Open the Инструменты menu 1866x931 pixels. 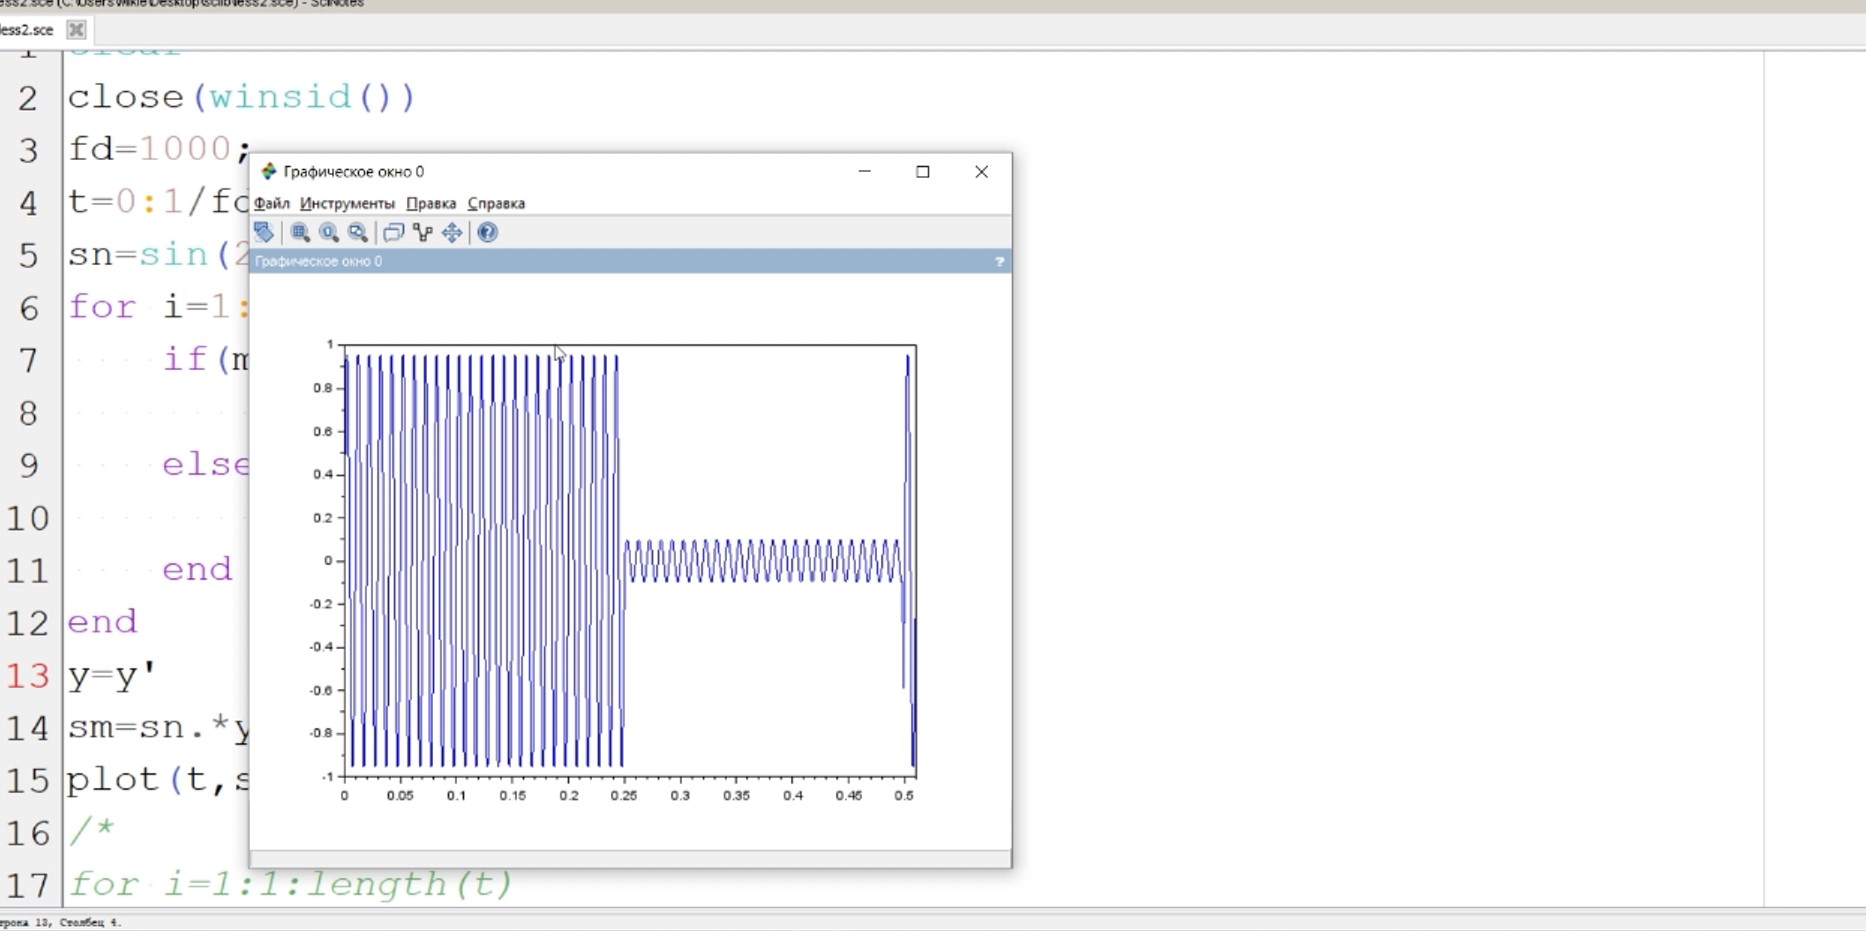[347, 203]
